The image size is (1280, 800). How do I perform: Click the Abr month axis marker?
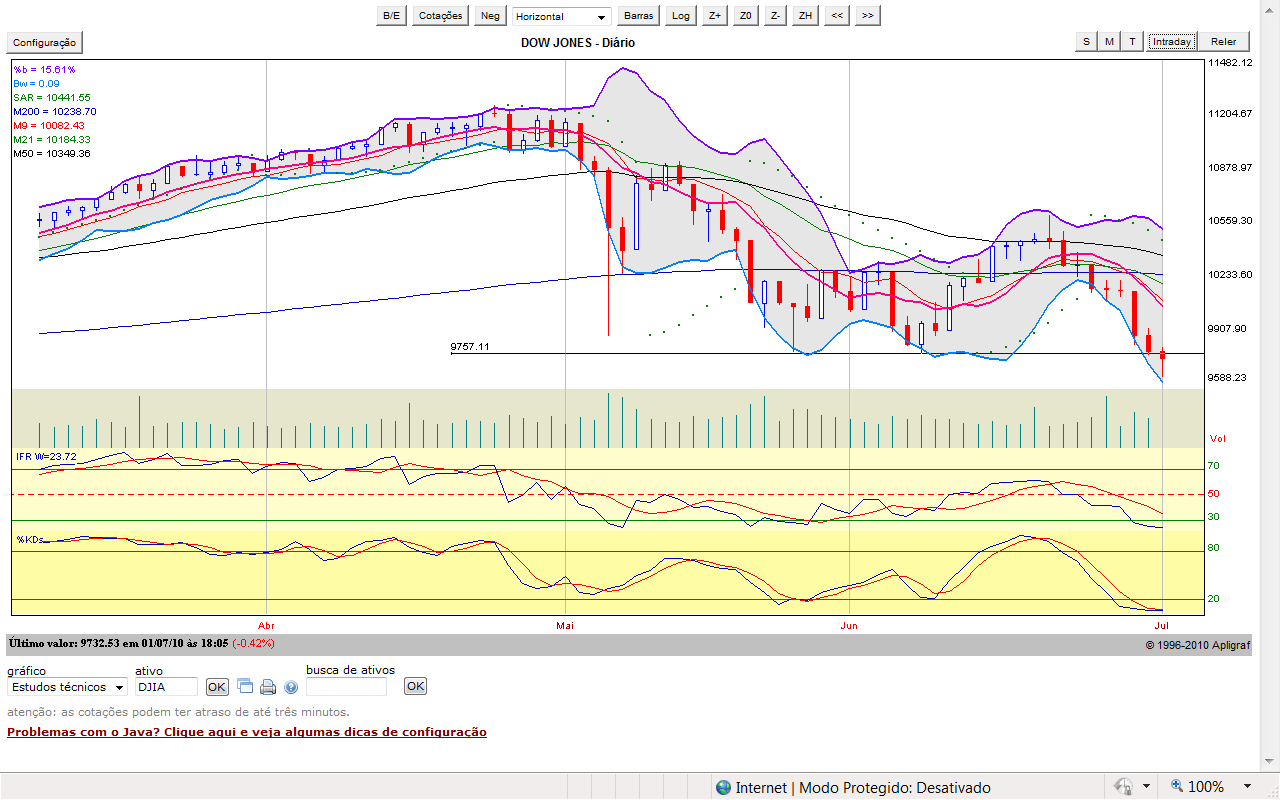(266, 625)
